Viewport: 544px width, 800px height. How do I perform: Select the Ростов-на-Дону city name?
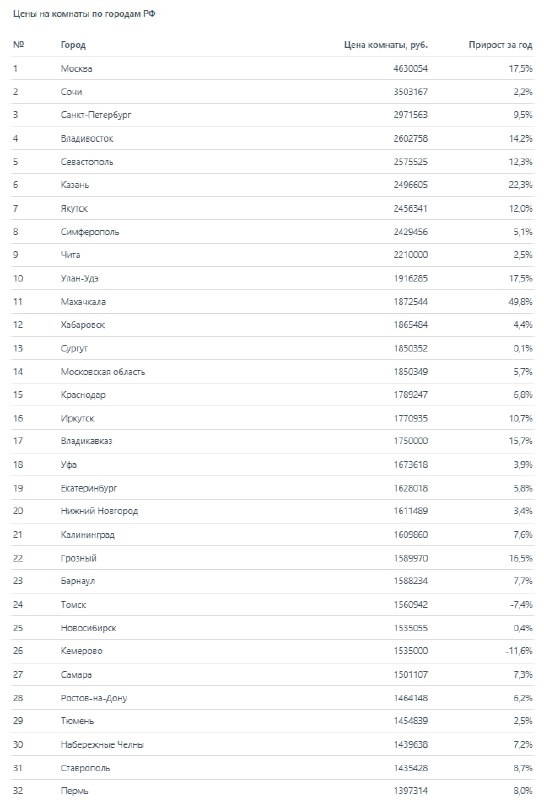tap(94, 698)
